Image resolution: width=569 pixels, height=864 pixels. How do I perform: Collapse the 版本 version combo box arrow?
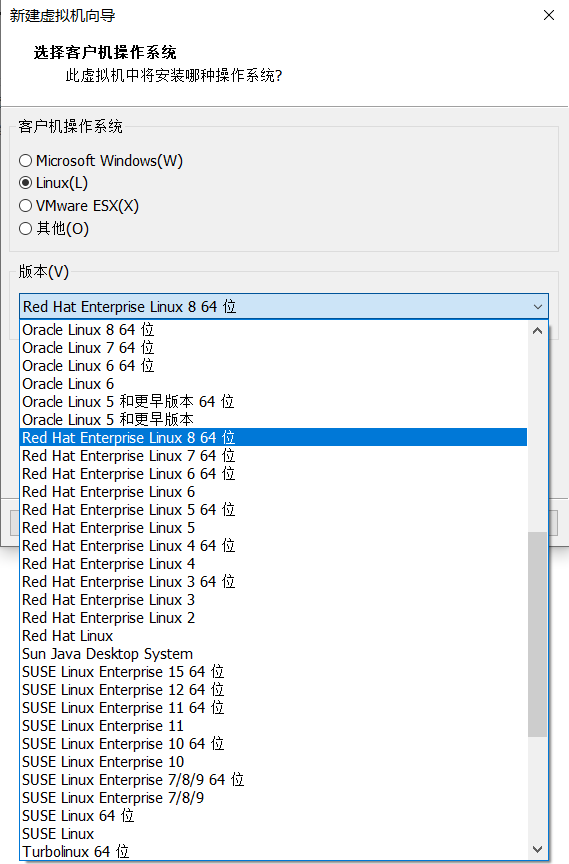538,307
